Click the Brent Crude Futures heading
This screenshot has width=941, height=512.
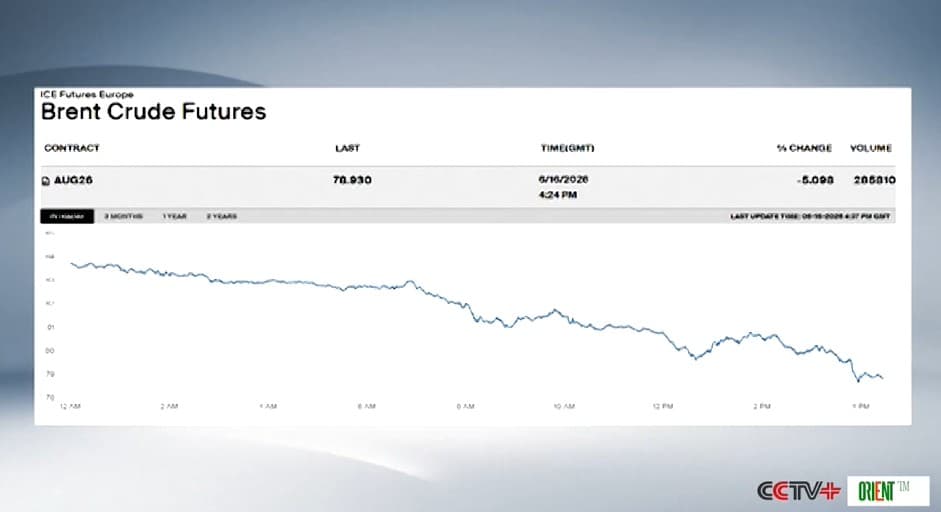tap(154, 112)
